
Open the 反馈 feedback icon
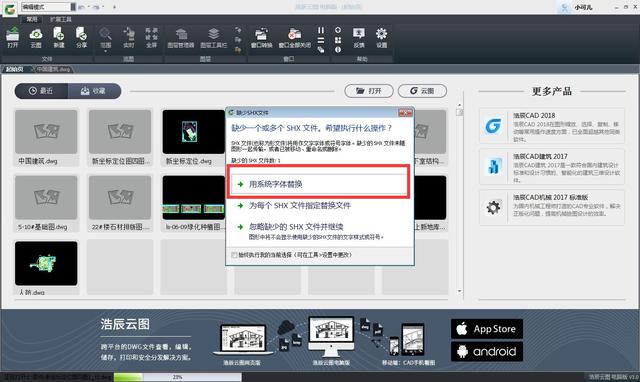tap(359, 38)
